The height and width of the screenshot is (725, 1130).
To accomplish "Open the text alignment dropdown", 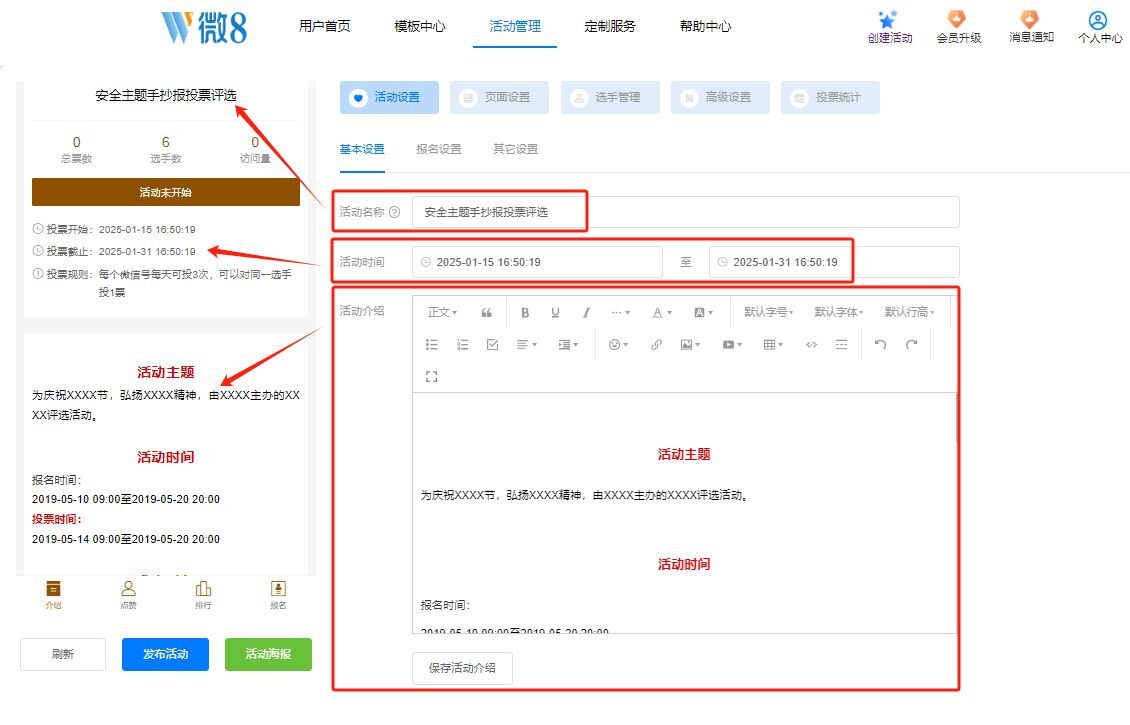I will [x=527, y=344].
